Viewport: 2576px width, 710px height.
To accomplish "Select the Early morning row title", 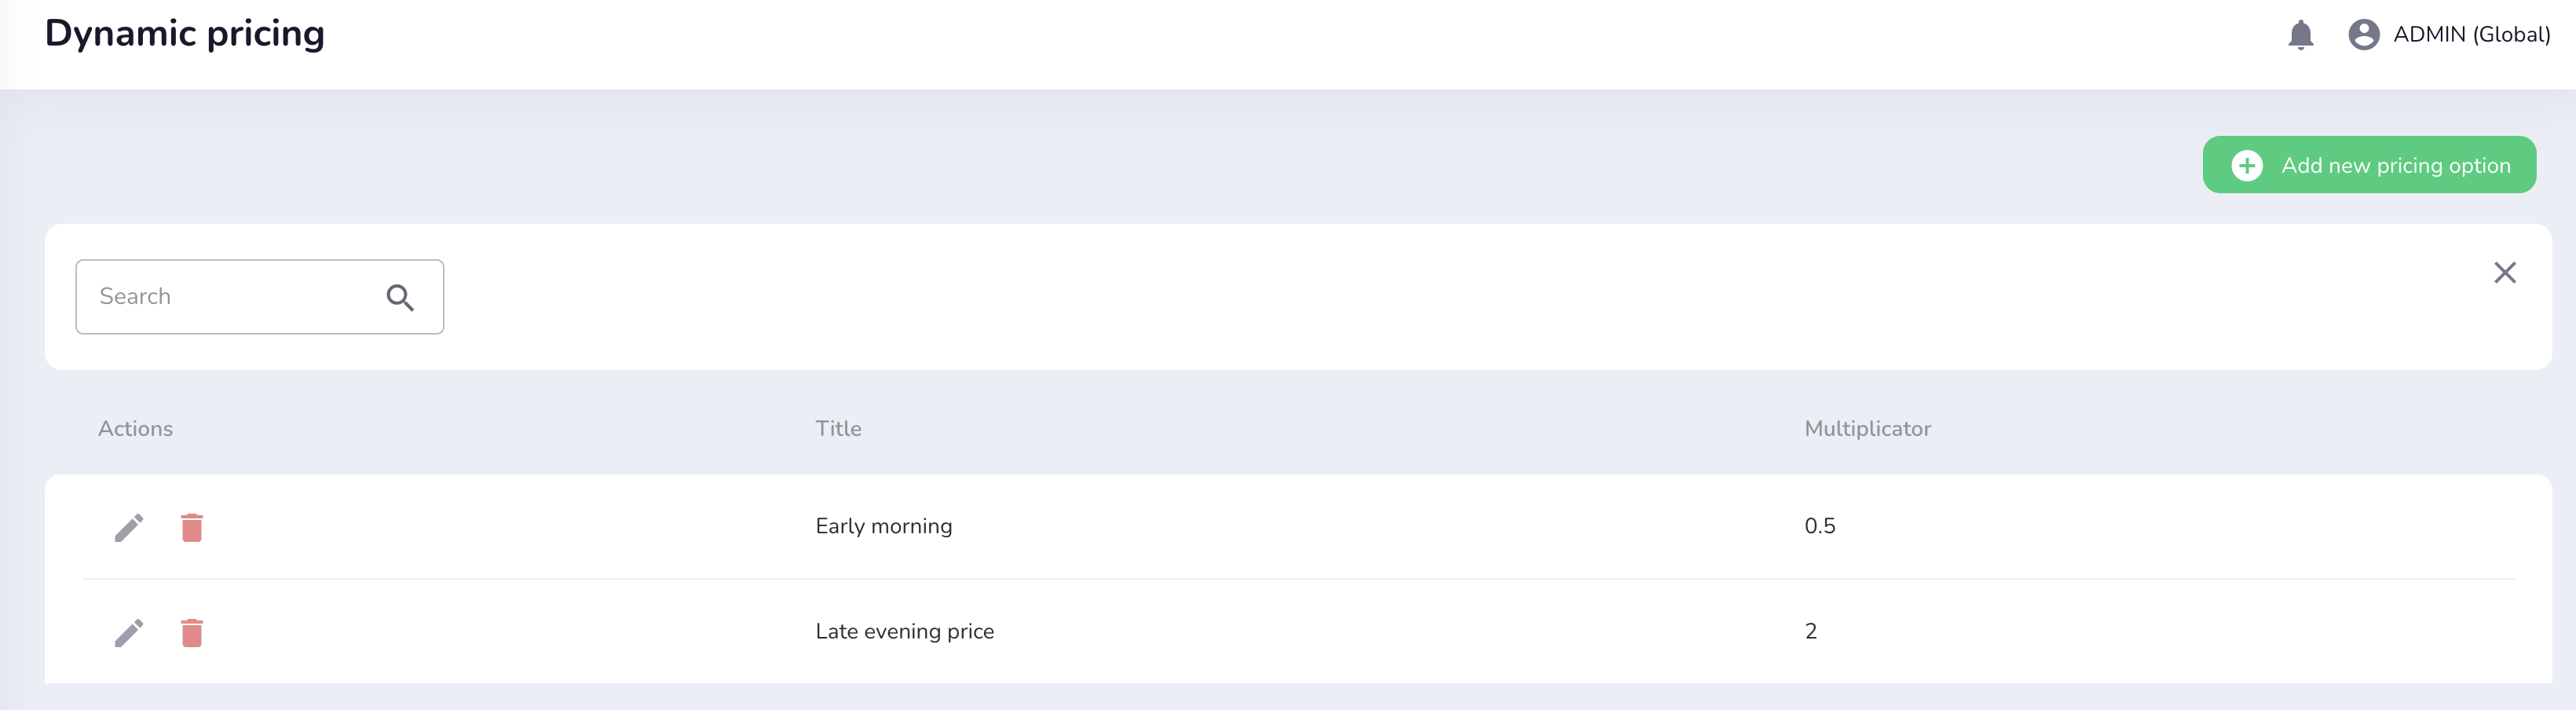I will [883, 526].
